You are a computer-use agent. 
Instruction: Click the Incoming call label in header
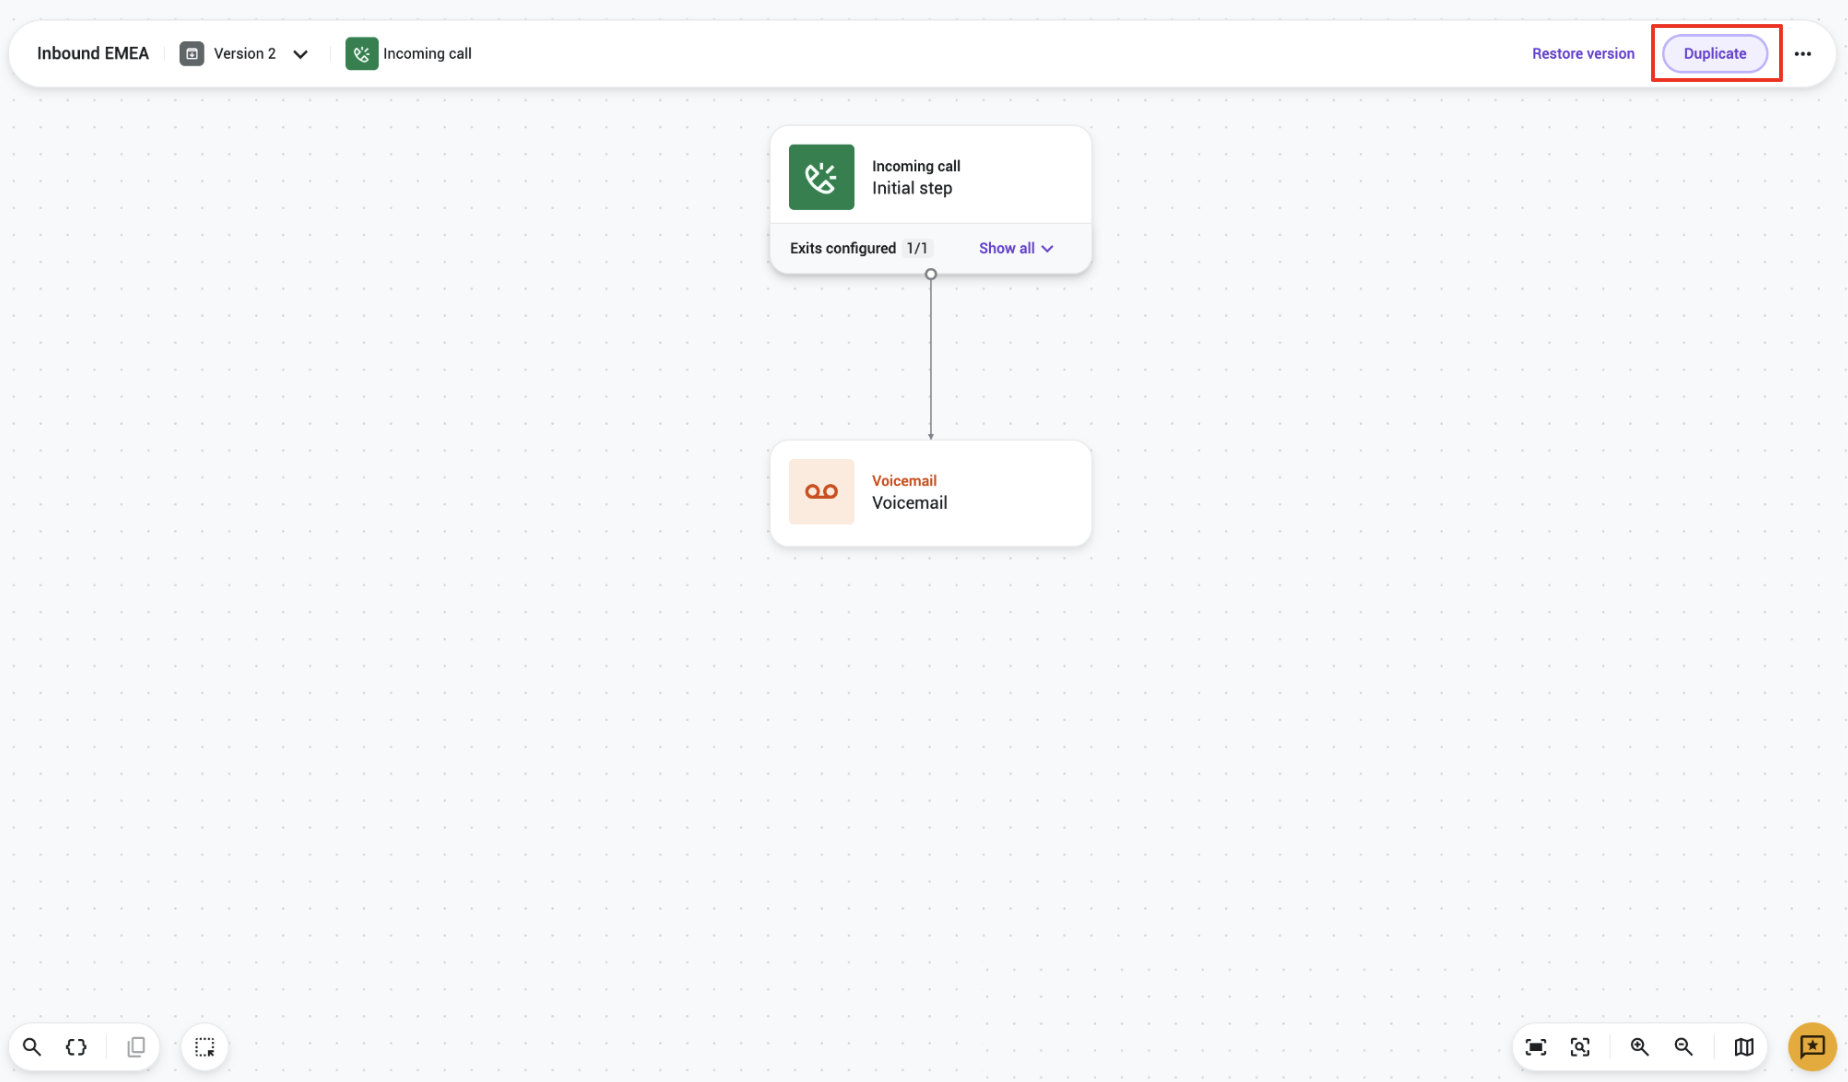pos(427,54)
